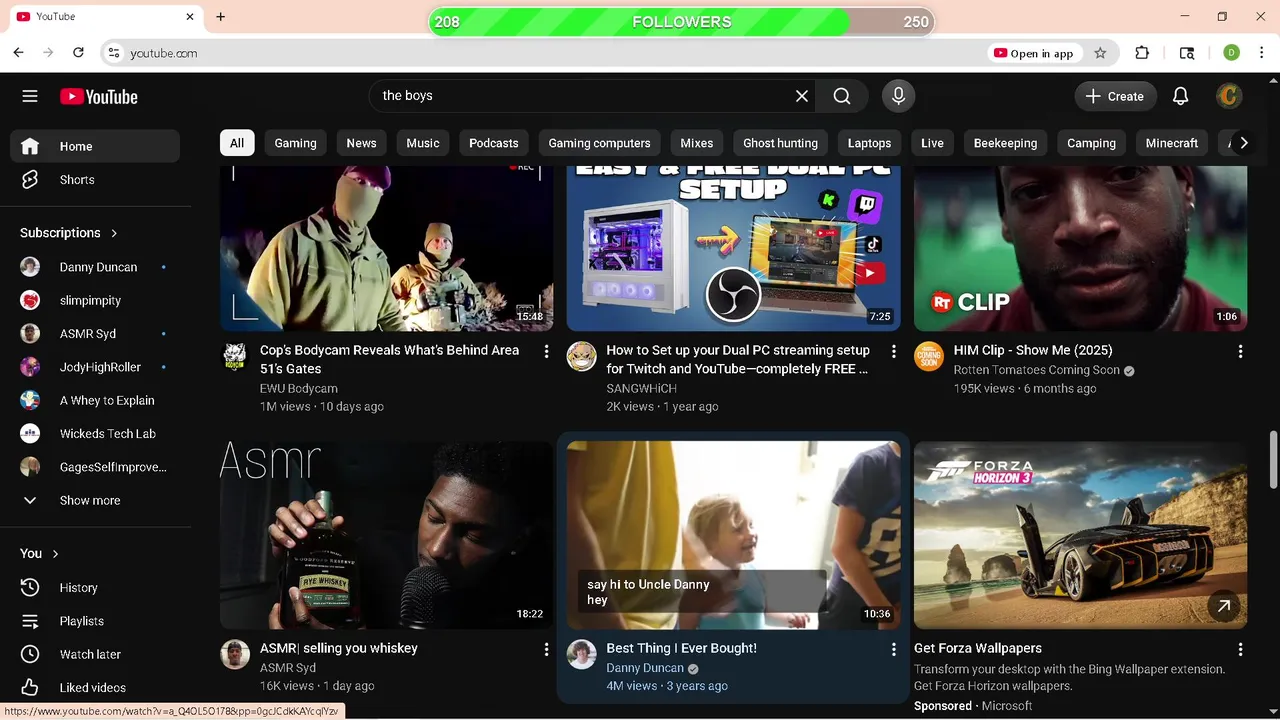Image resolution: width=1280 pixels, height=720 pixels.
Task: Open options for Best Thing I Ever Bought
Action: click(x=893, y=649)
